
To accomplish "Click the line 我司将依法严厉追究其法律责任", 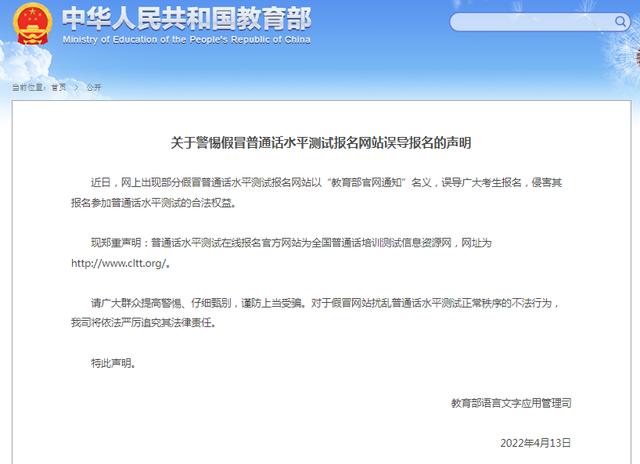I will point(143,323).
